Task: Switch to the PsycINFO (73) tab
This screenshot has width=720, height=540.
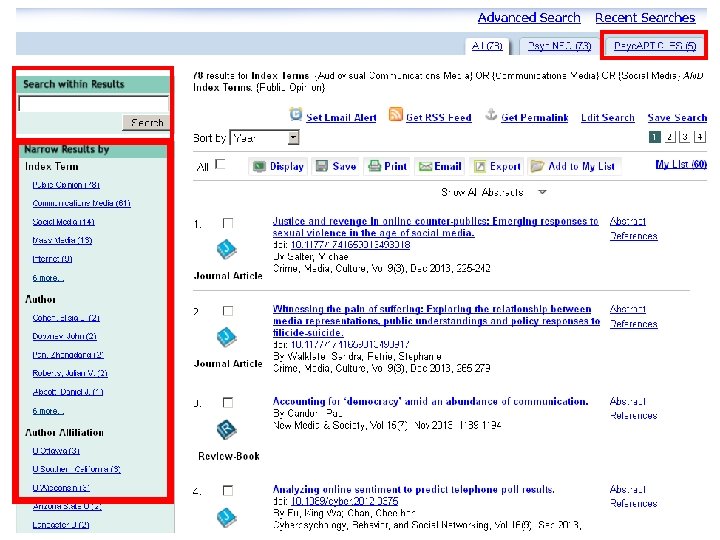Action: [x=559, y=46]
